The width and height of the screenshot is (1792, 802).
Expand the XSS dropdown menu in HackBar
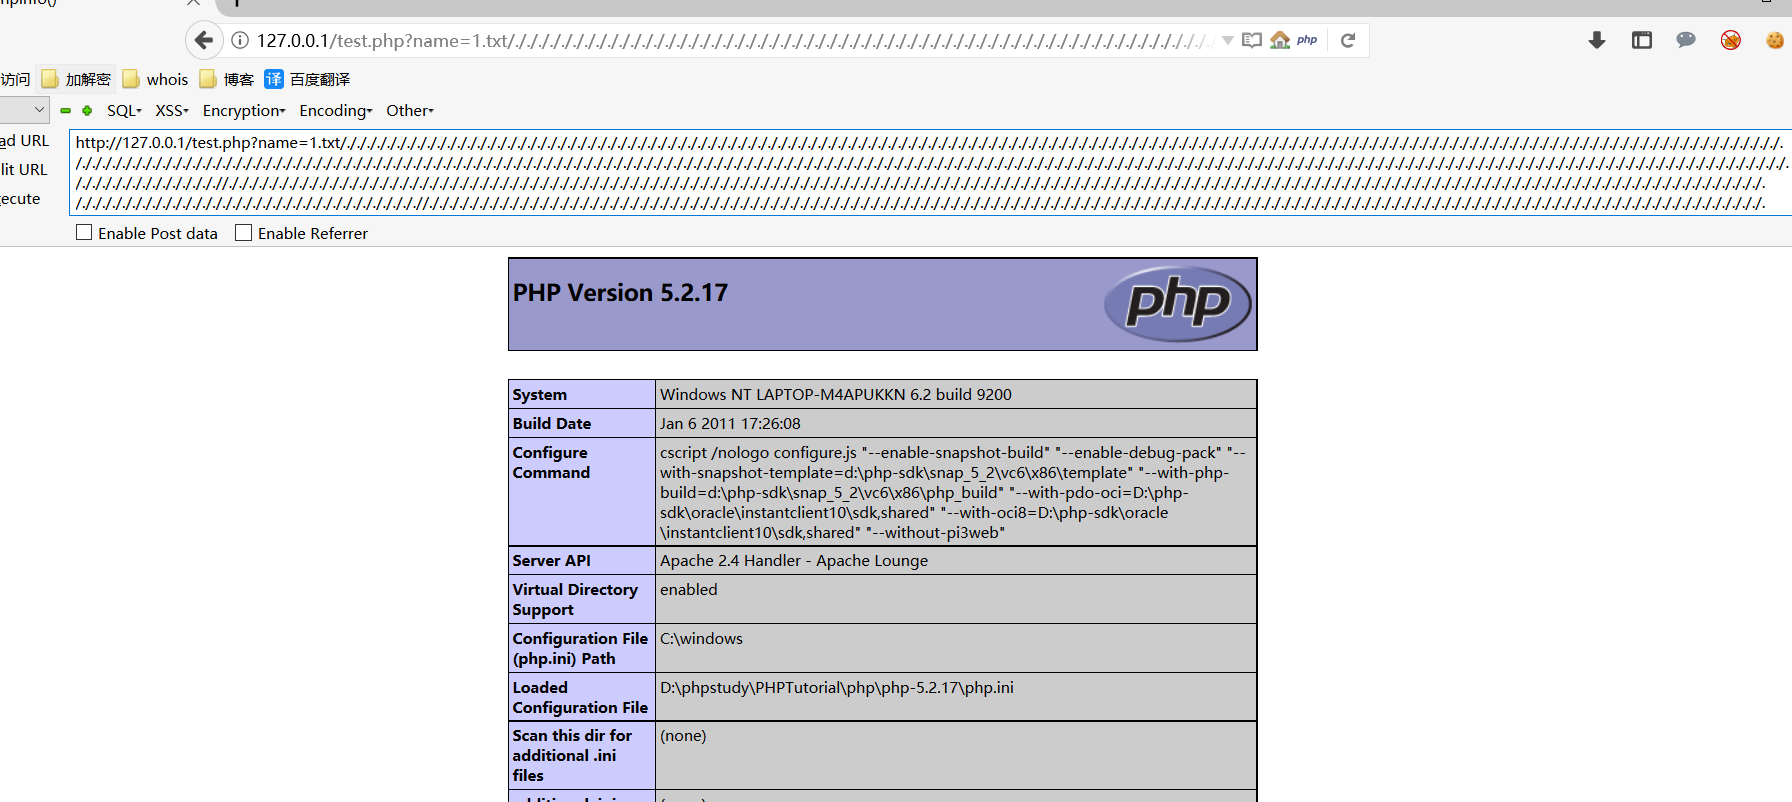click(x=172, y=111)
